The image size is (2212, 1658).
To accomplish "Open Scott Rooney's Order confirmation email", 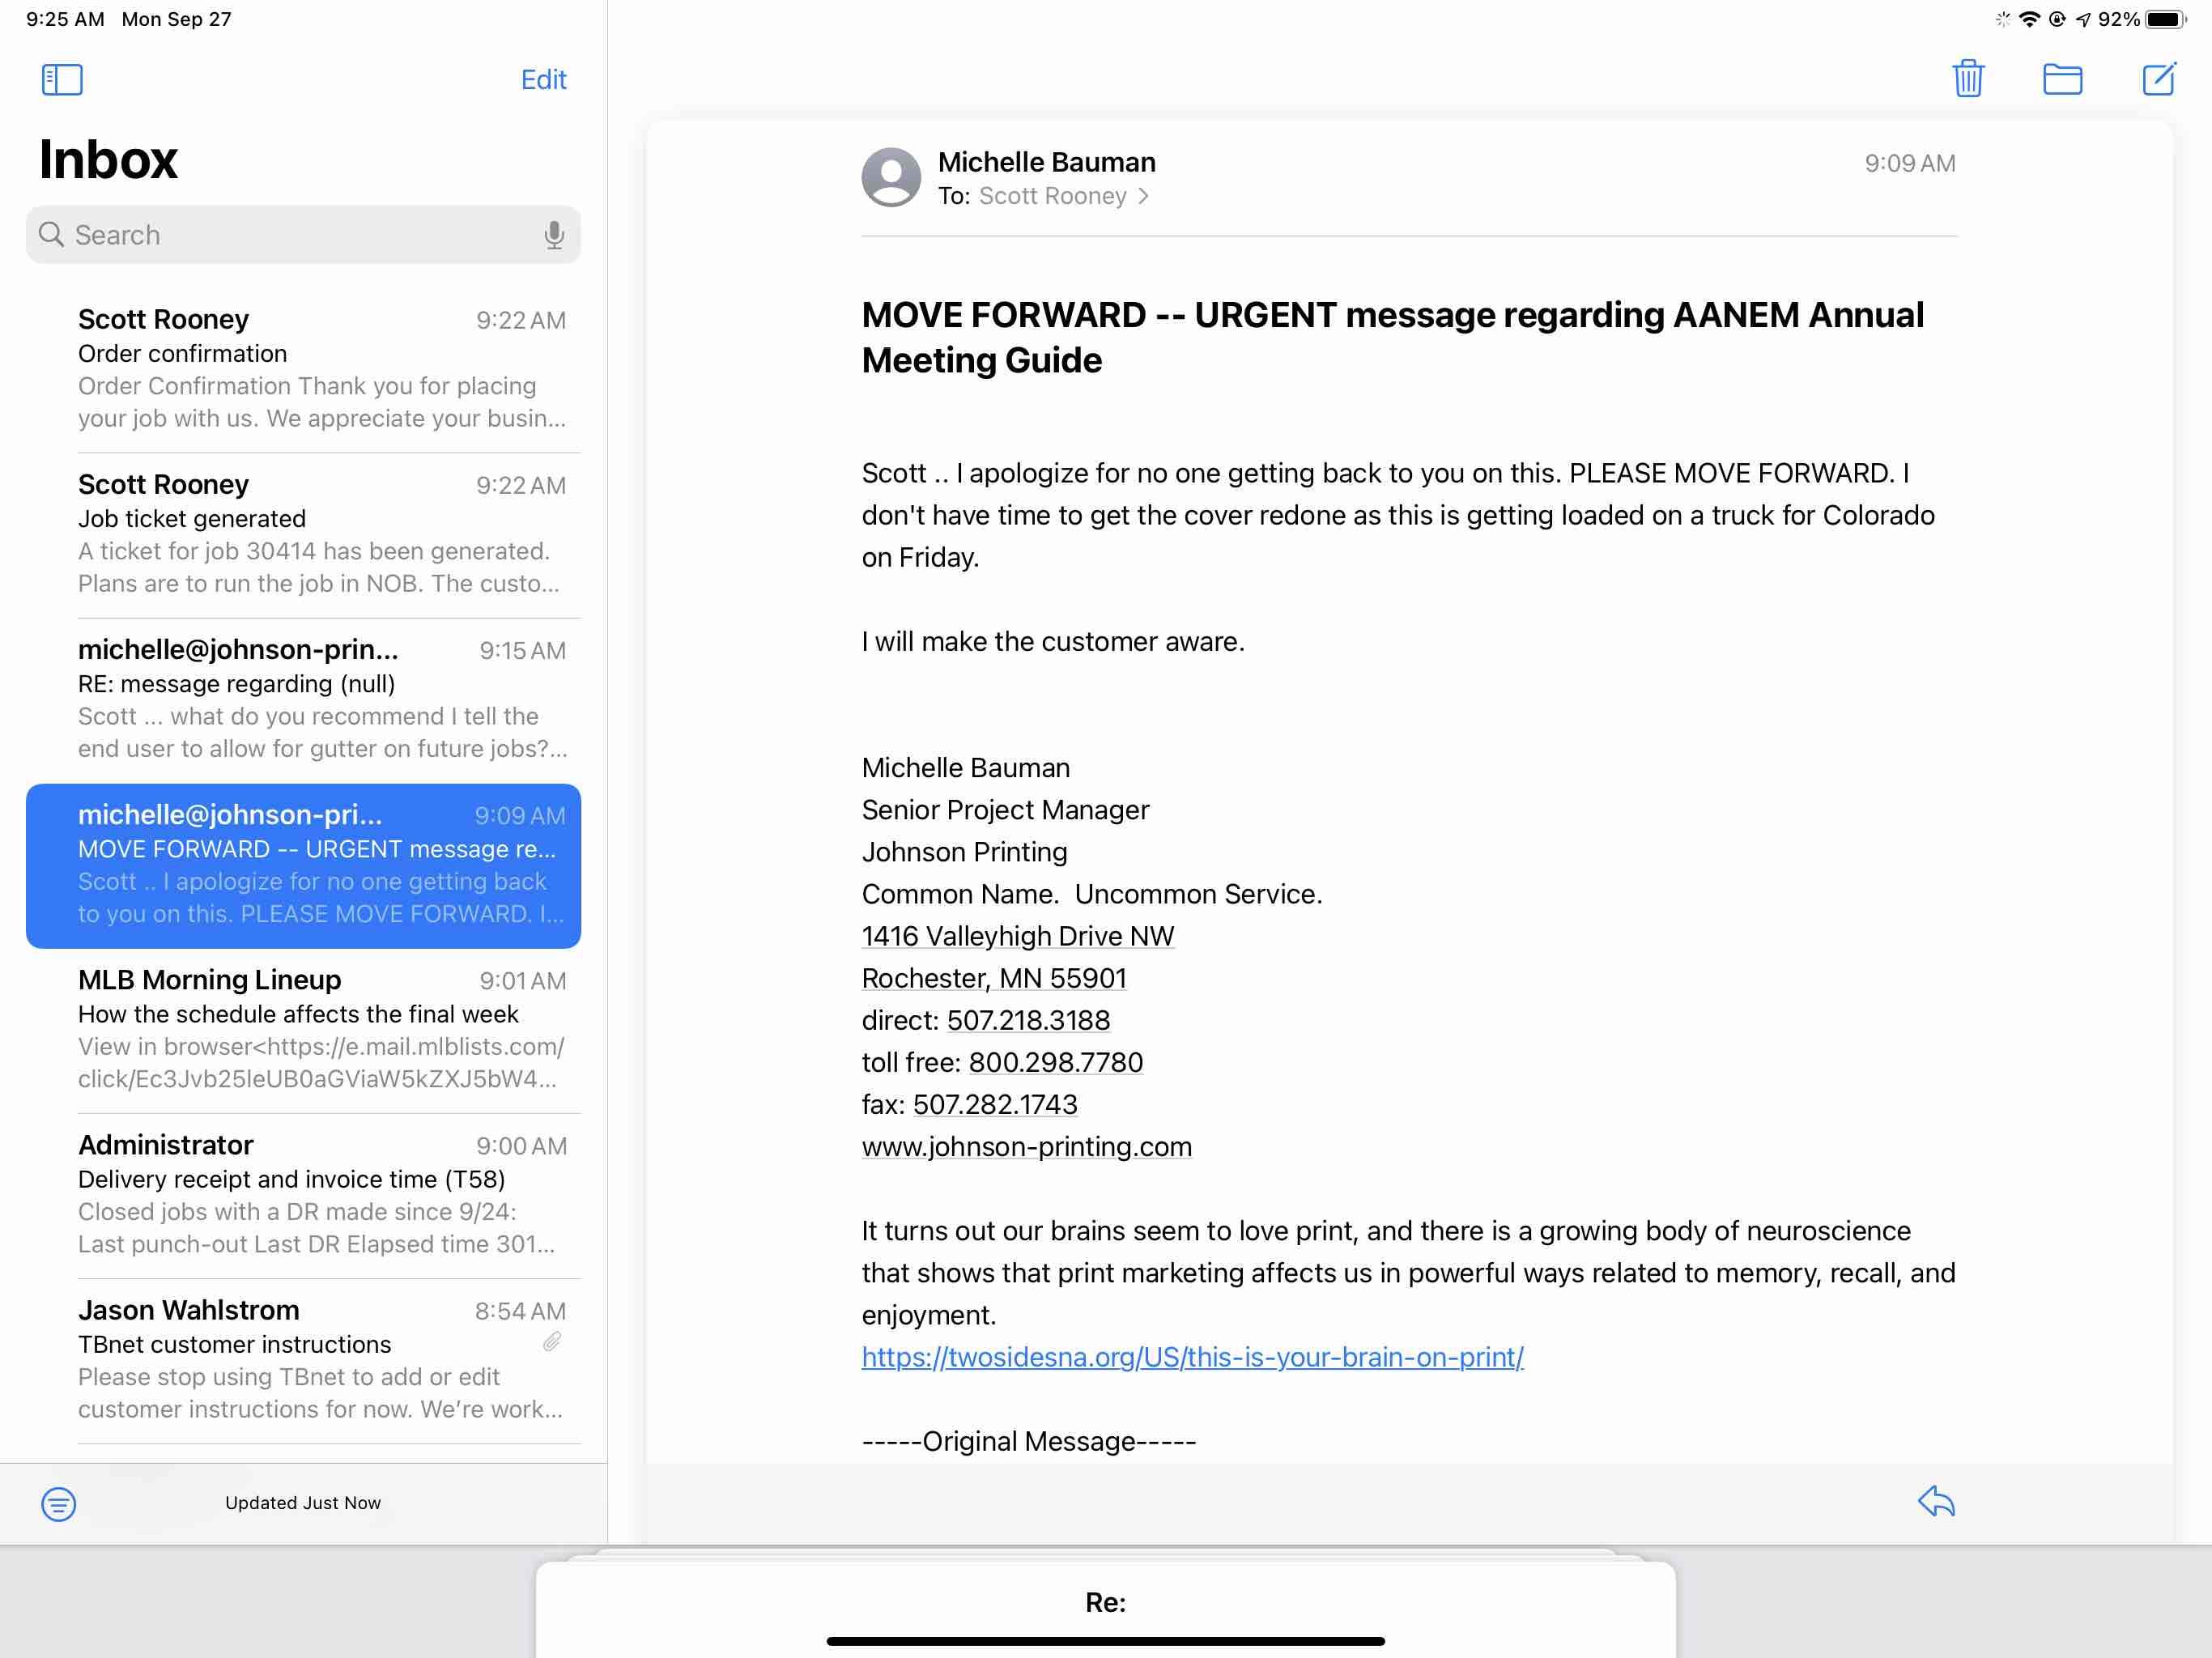I will [320, 369].
